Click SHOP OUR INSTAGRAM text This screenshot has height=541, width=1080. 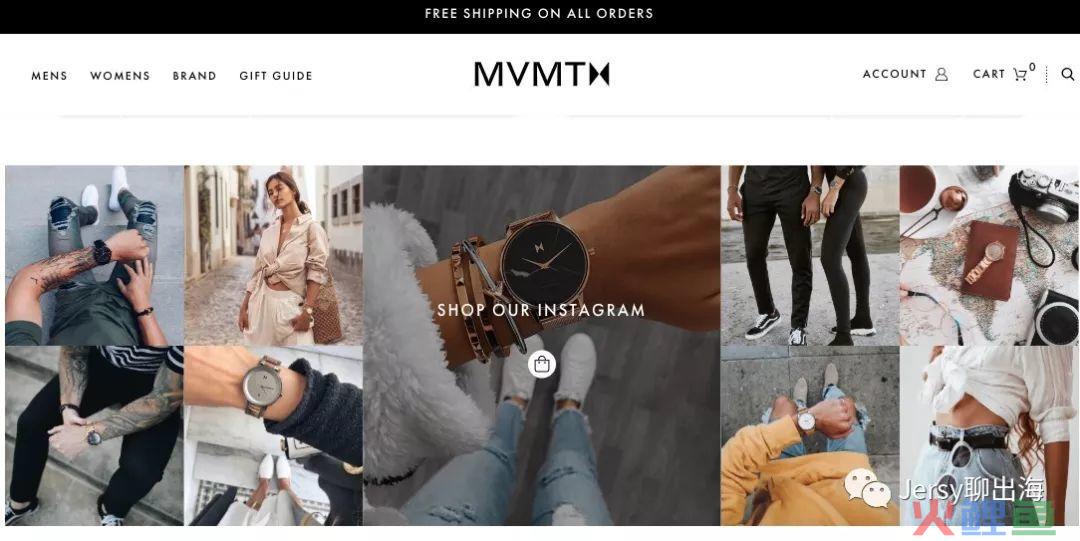pos(541,310)
